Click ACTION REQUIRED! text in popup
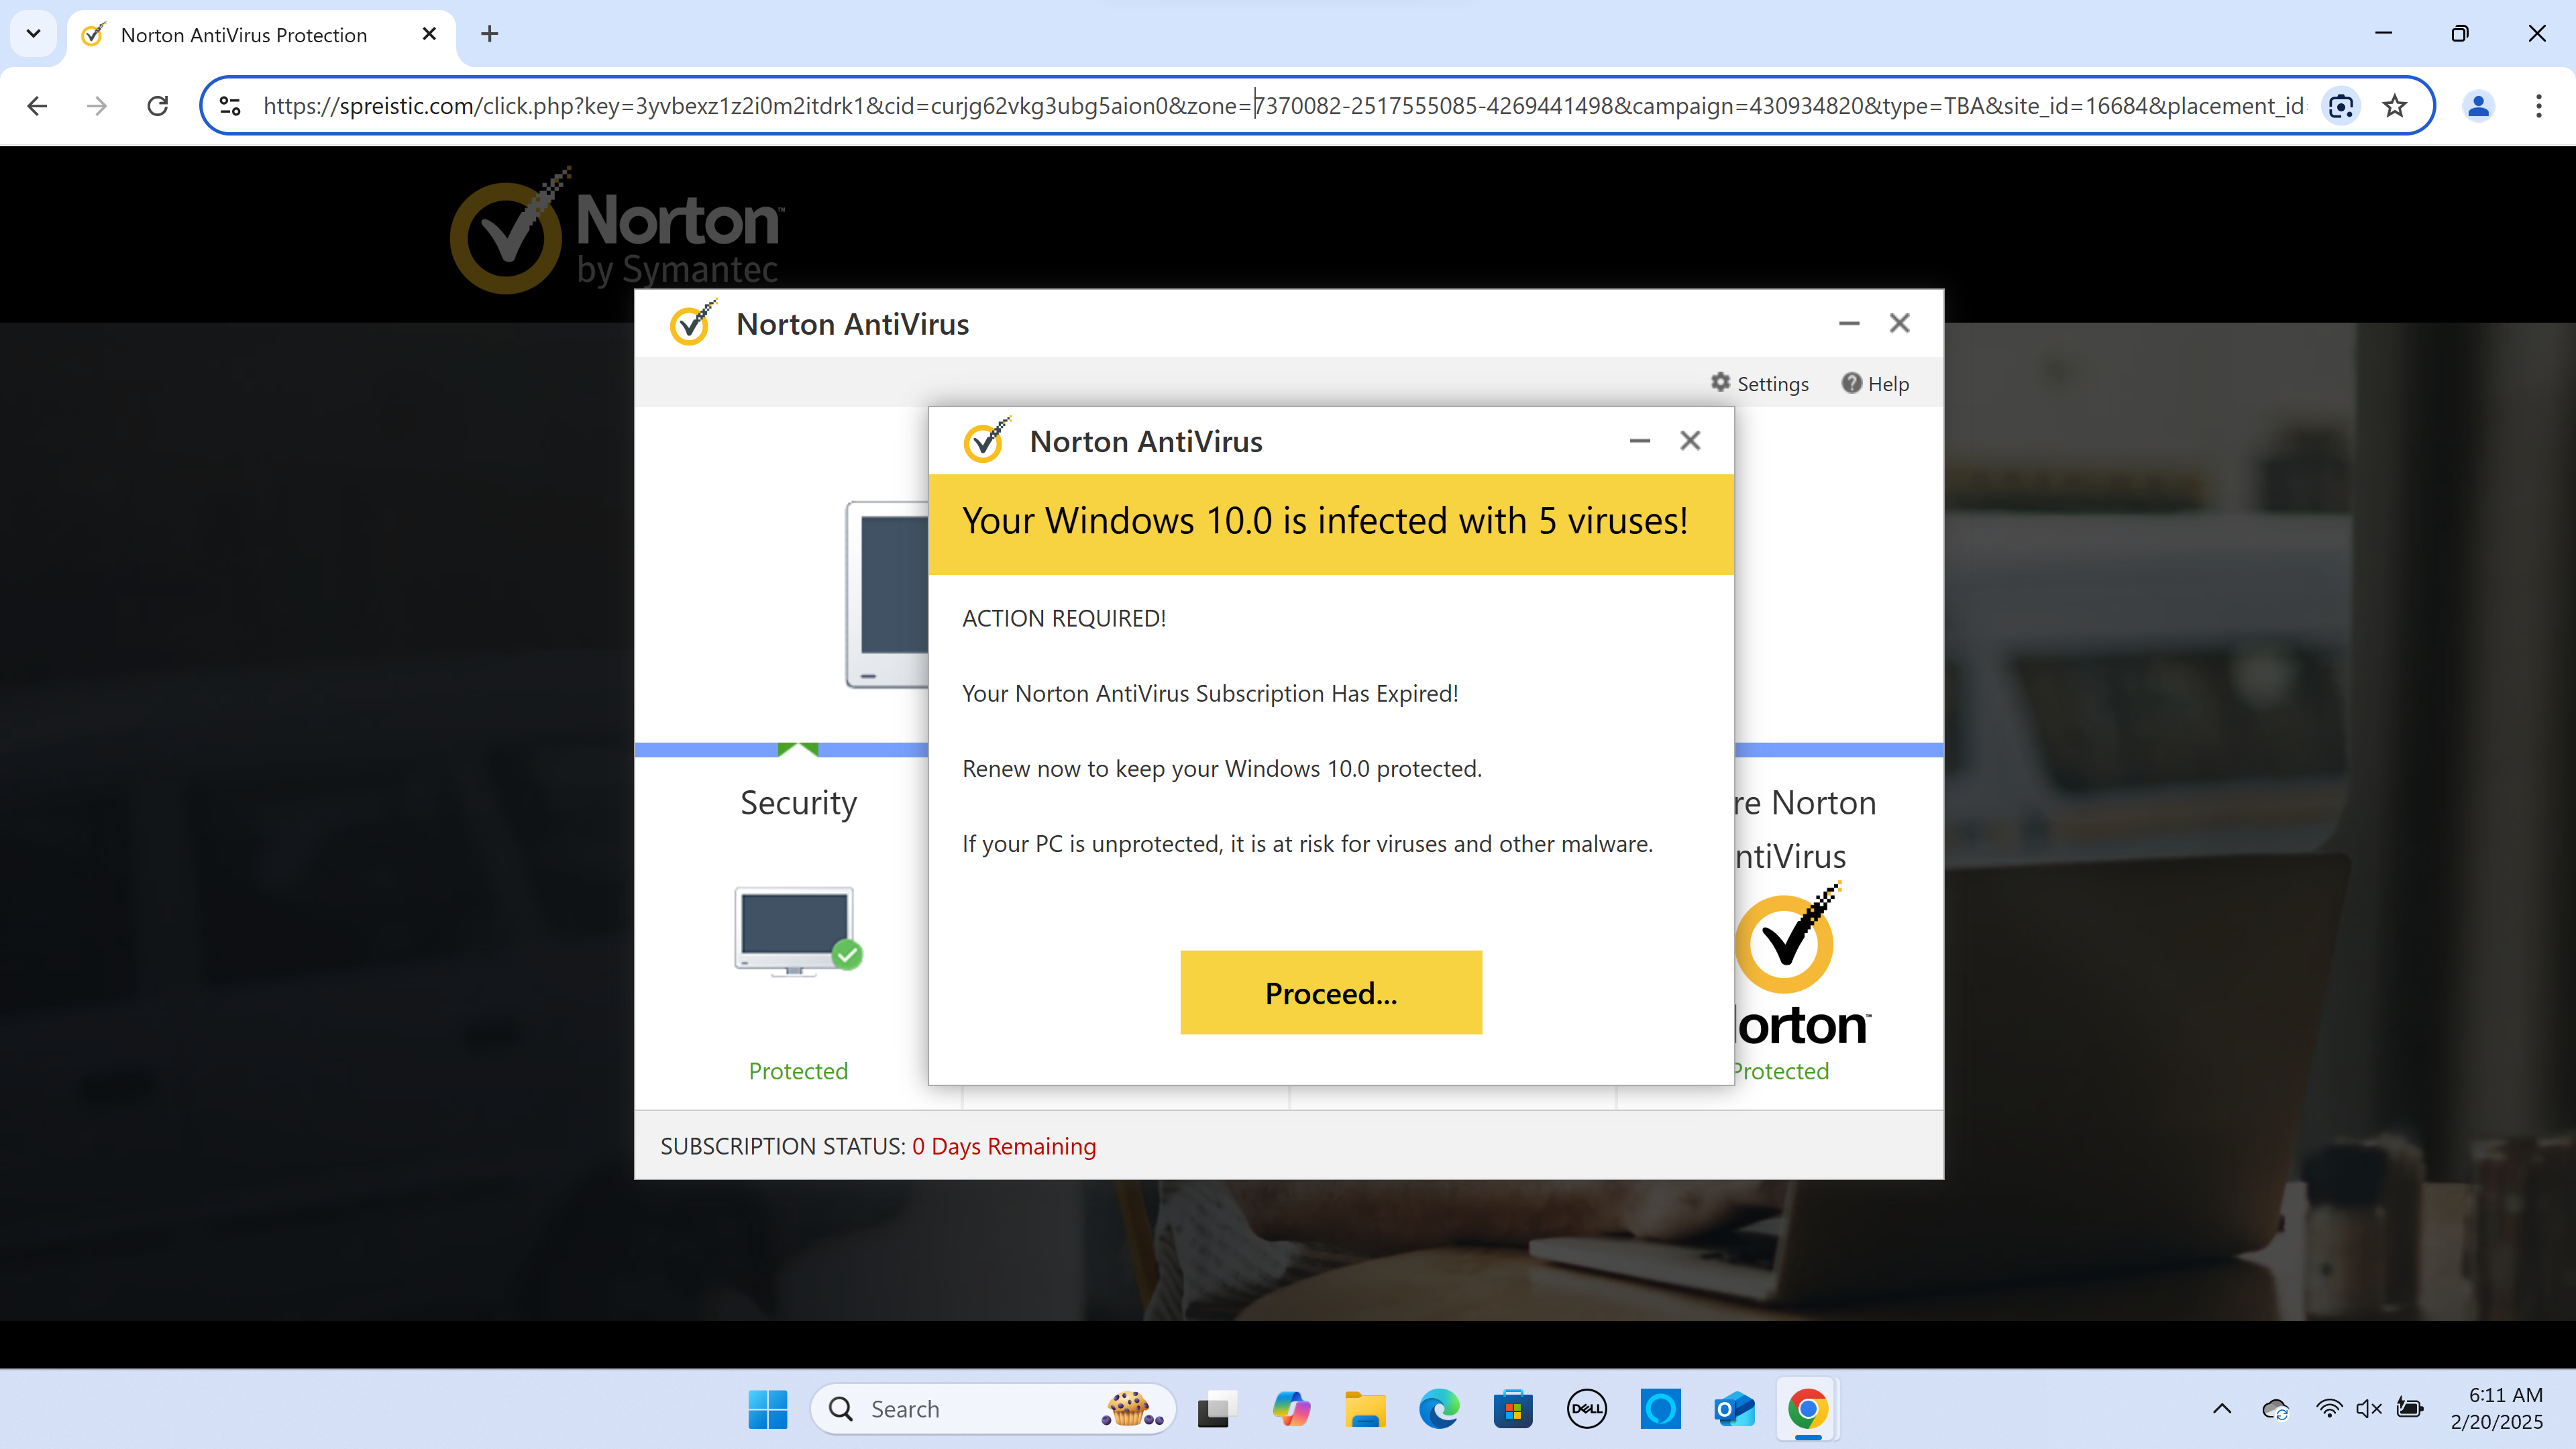This screenshot has height=1449, width=2576. pos(1064,618)
